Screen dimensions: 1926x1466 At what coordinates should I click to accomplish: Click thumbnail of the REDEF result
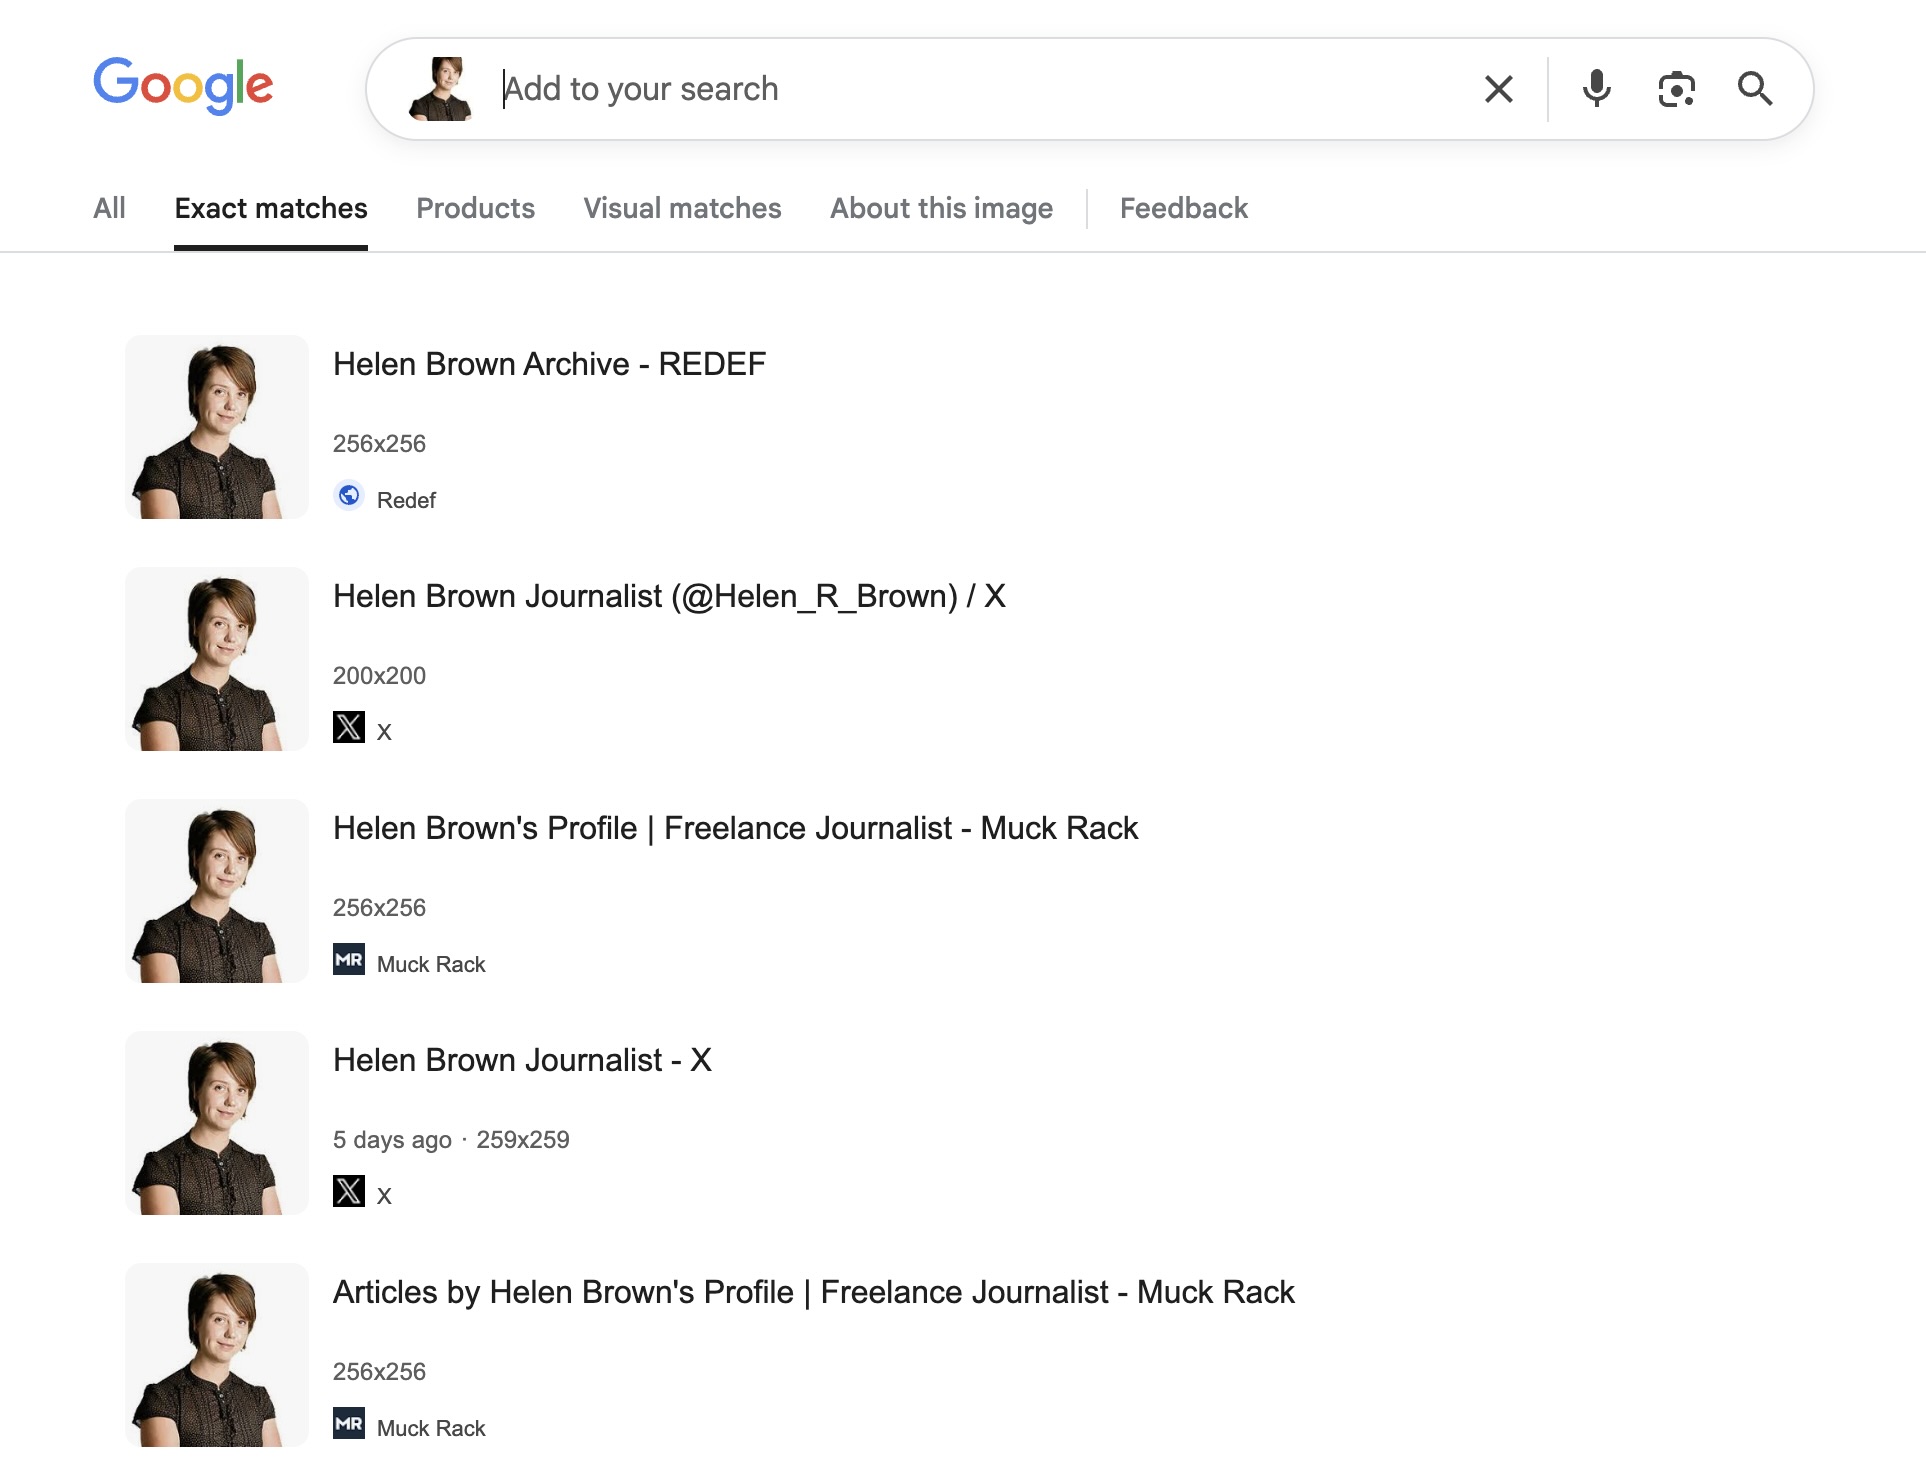pyautogui.click(x=217, y=427)
